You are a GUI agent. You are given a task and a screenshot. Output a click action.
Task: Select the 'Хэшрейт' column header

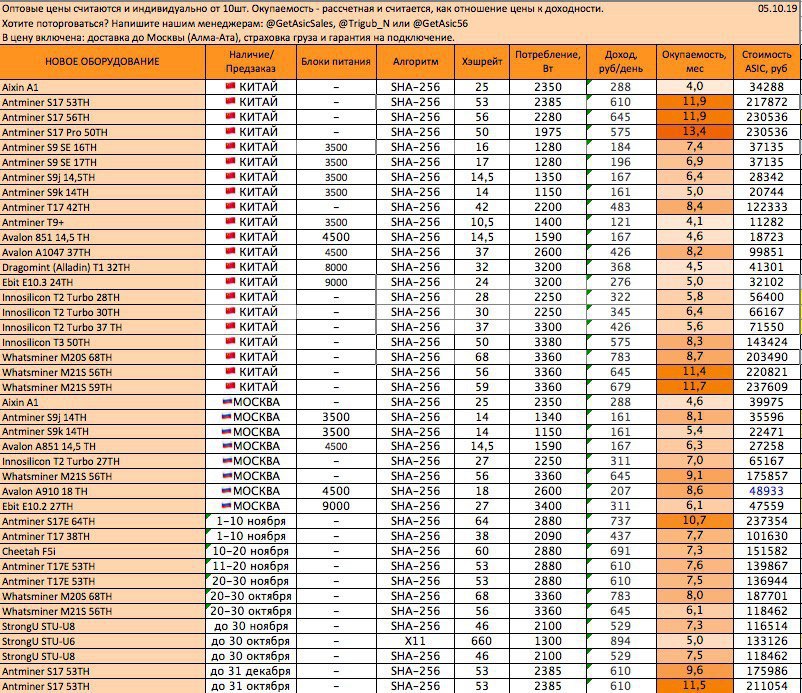[x=482, y=62]
